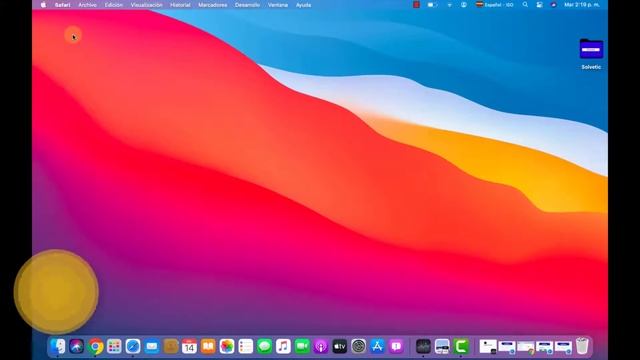
Task: Open the green Messages app
Action: [264, 347]
